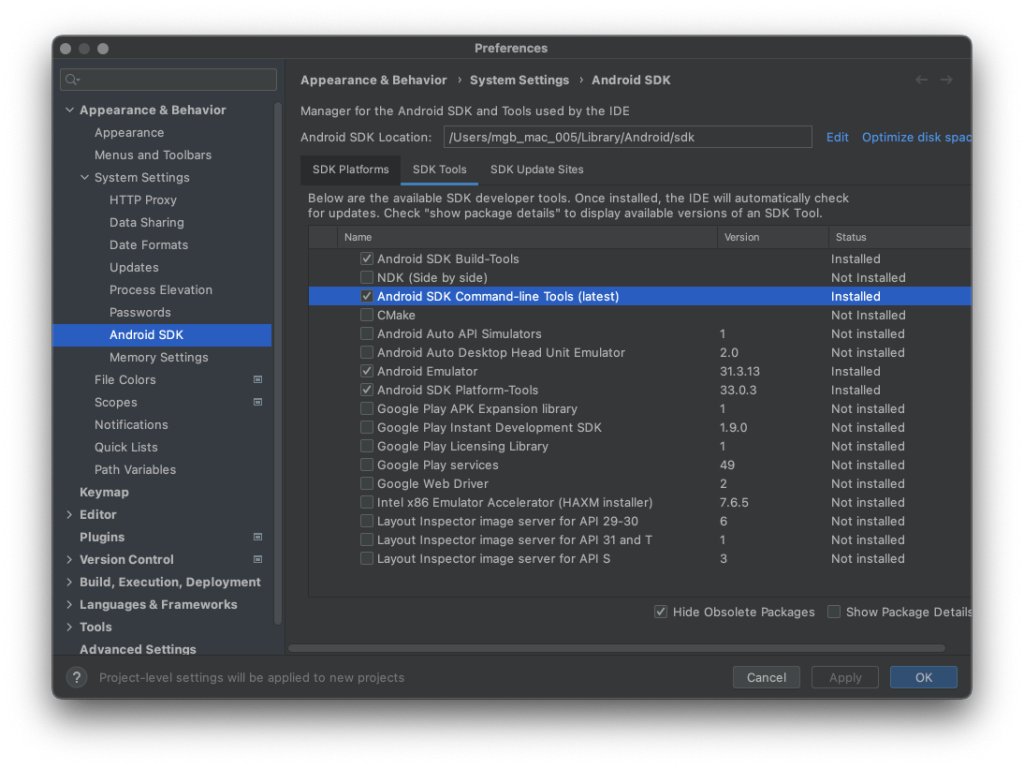
Task: Expand the Version Control node
Action: 70,560
